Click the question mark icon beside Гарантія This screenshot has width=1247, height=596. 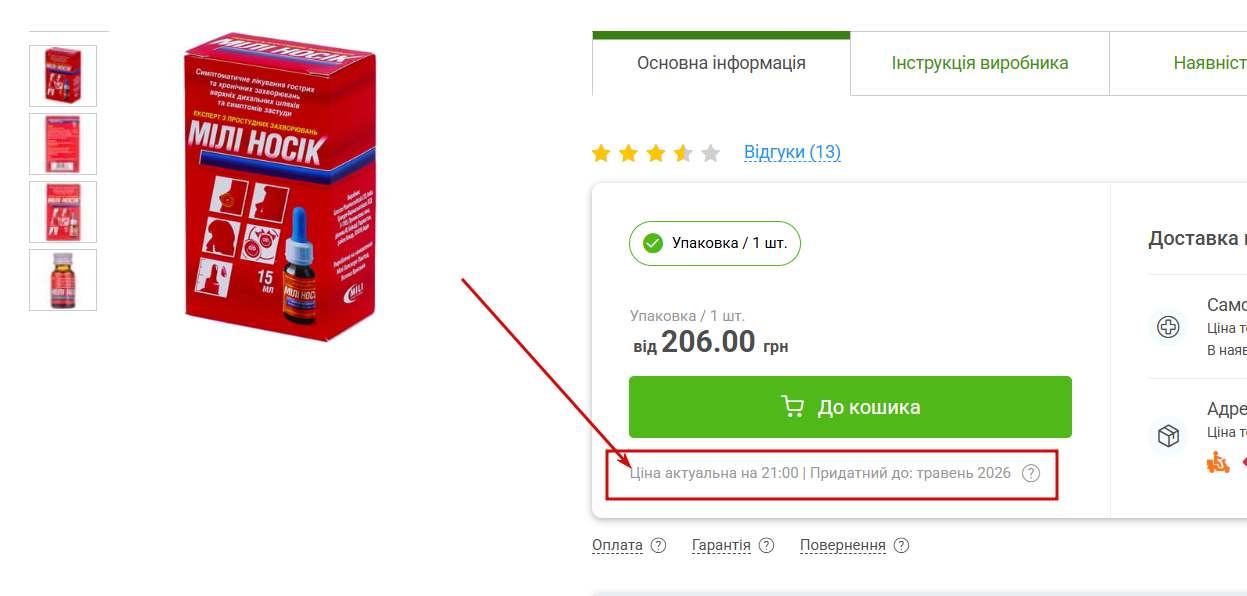pos(766,545)
